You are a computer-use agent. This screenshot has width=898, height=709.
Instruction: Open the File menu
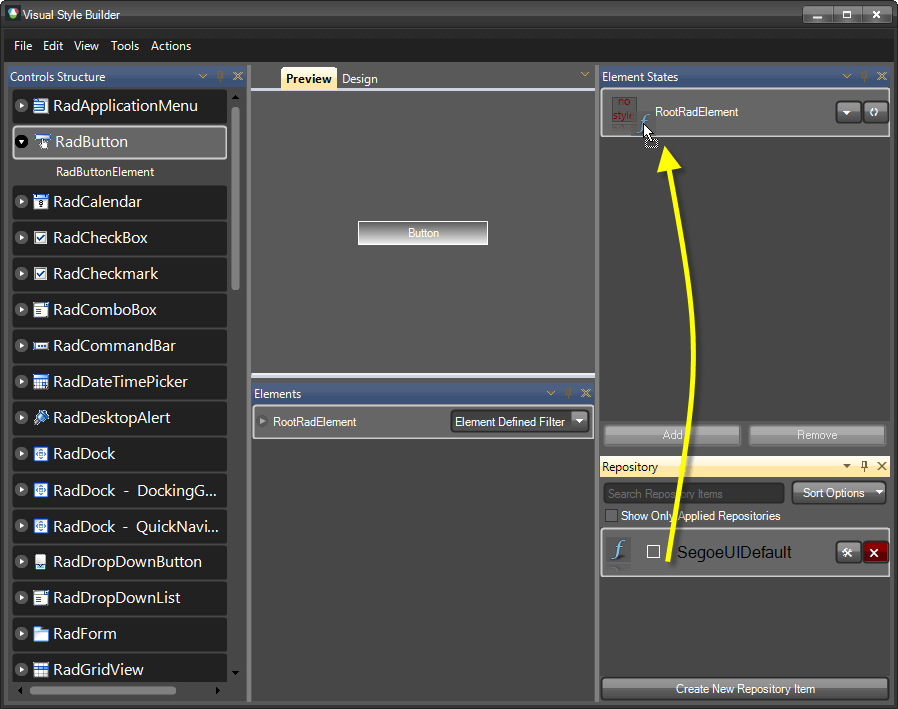(23, 46)
